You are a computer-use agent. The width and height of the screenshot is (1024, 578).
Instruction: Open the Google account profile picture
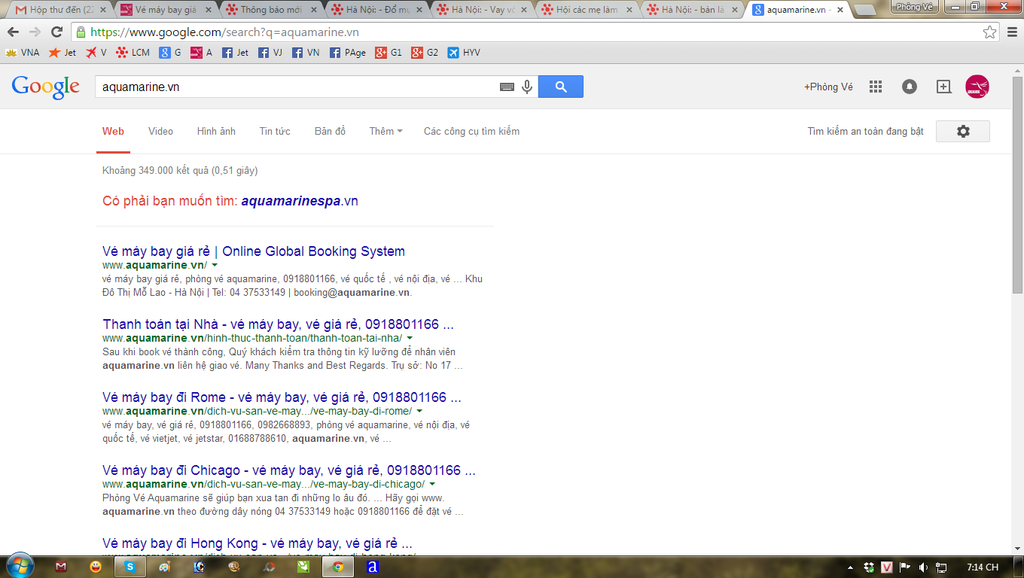977,87
